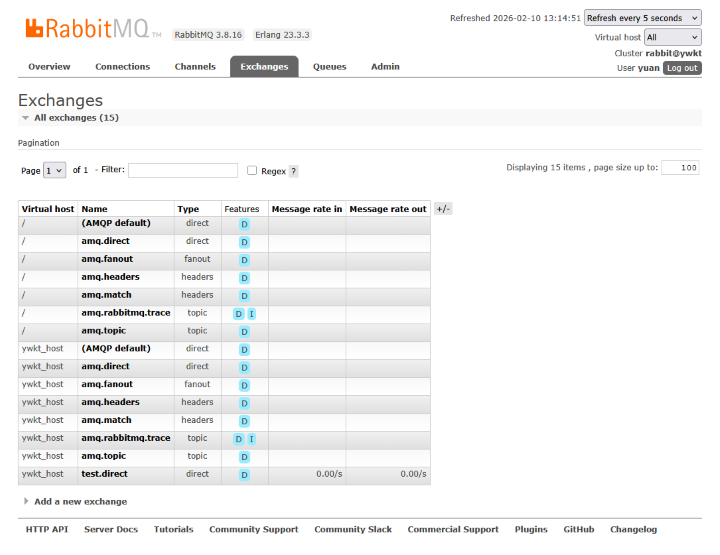This screenshot has height=555, width=720.
Task: Open the test.direct exchange
Action: pos(105,474)
